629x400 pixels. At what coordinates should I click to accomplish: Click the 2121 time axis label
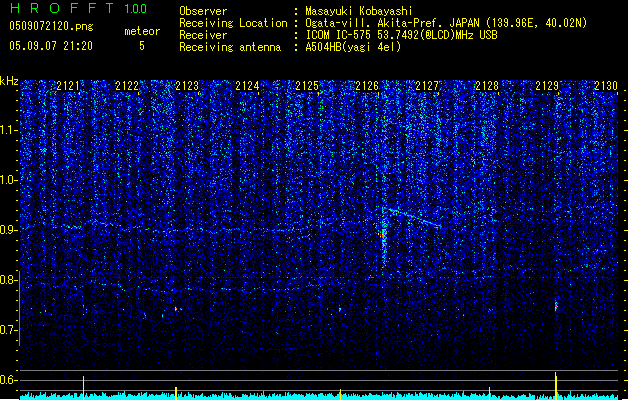tap(68, 86)
